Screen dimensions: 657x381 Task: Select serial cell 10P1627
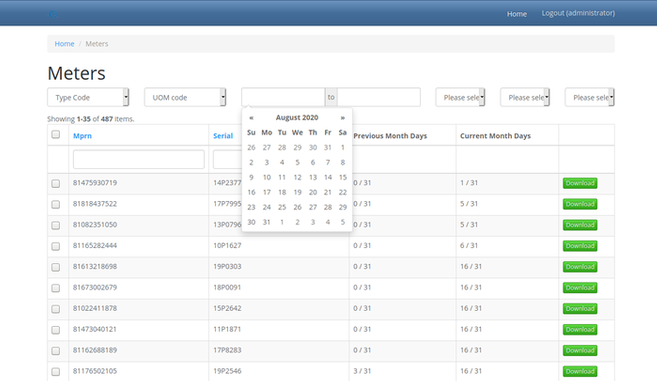coord(227,246)
